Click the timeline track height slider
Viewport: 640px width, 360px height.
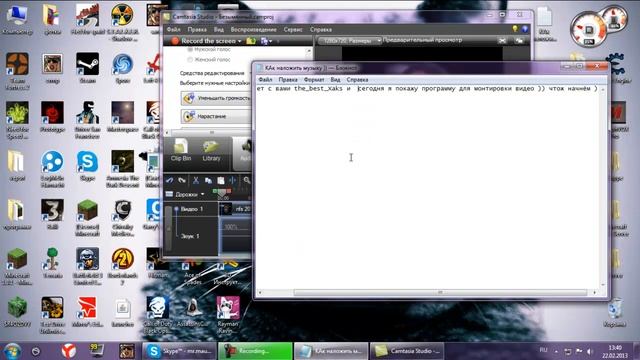coord(169,228)
